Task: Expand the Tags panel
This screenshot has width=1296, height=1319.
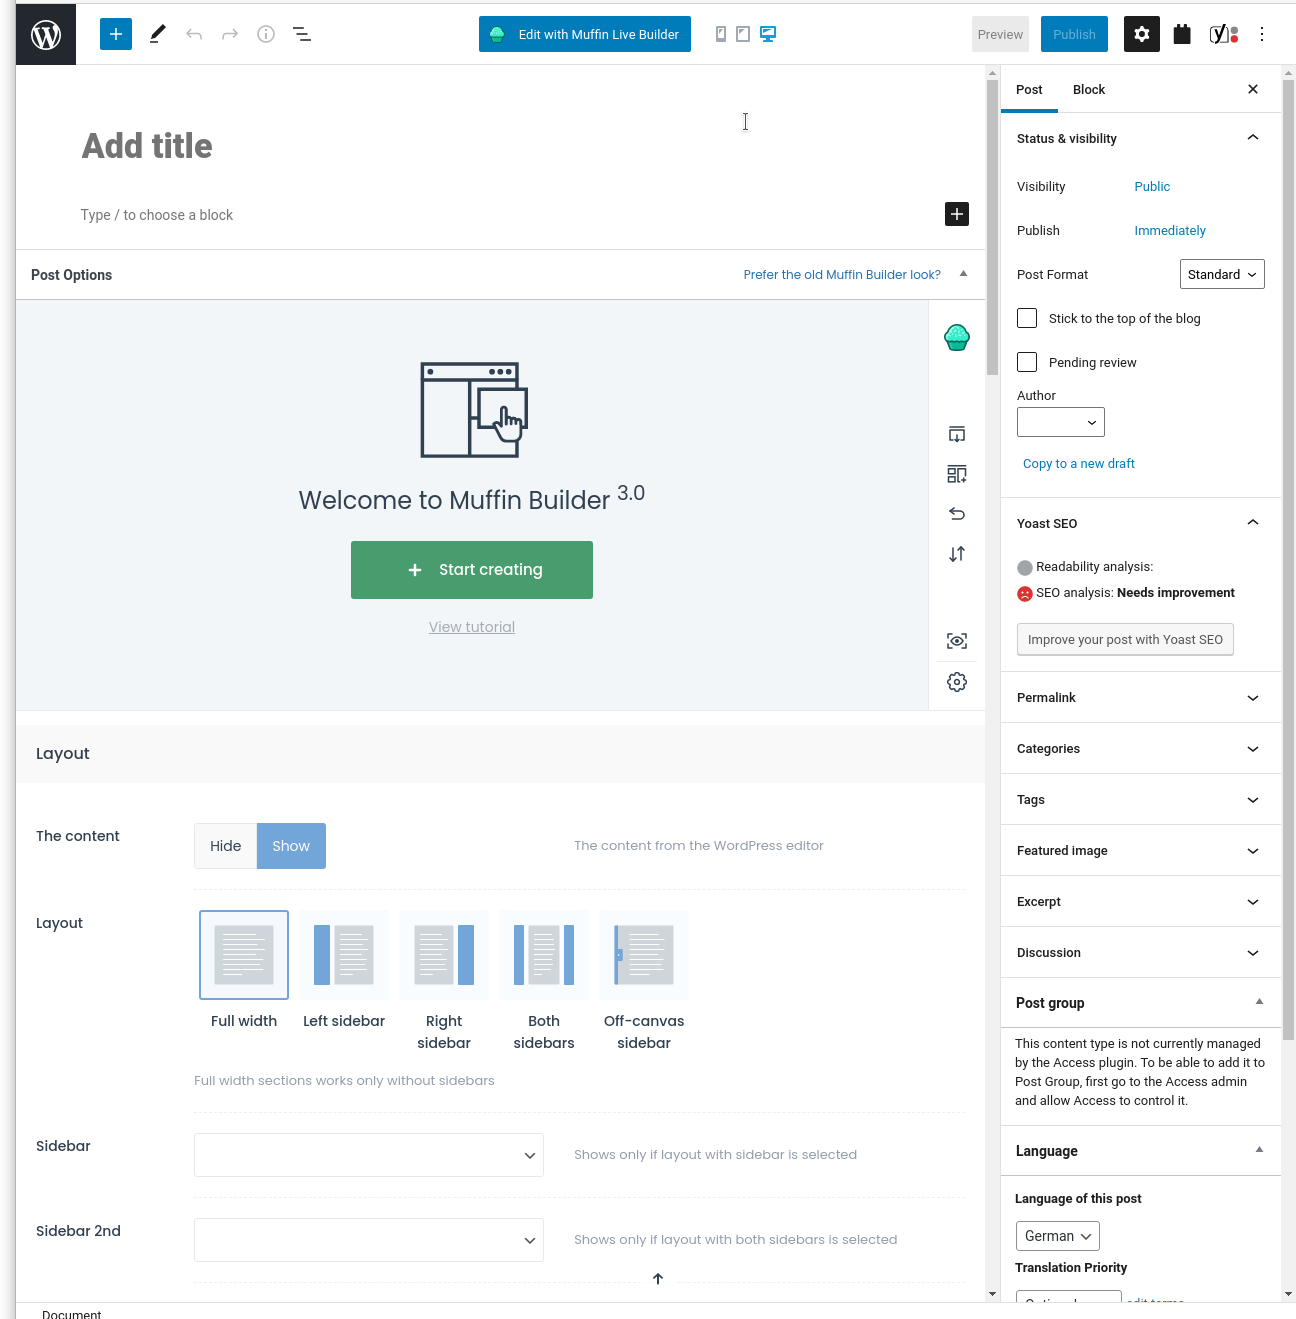Action: [x=1141, y=800]
